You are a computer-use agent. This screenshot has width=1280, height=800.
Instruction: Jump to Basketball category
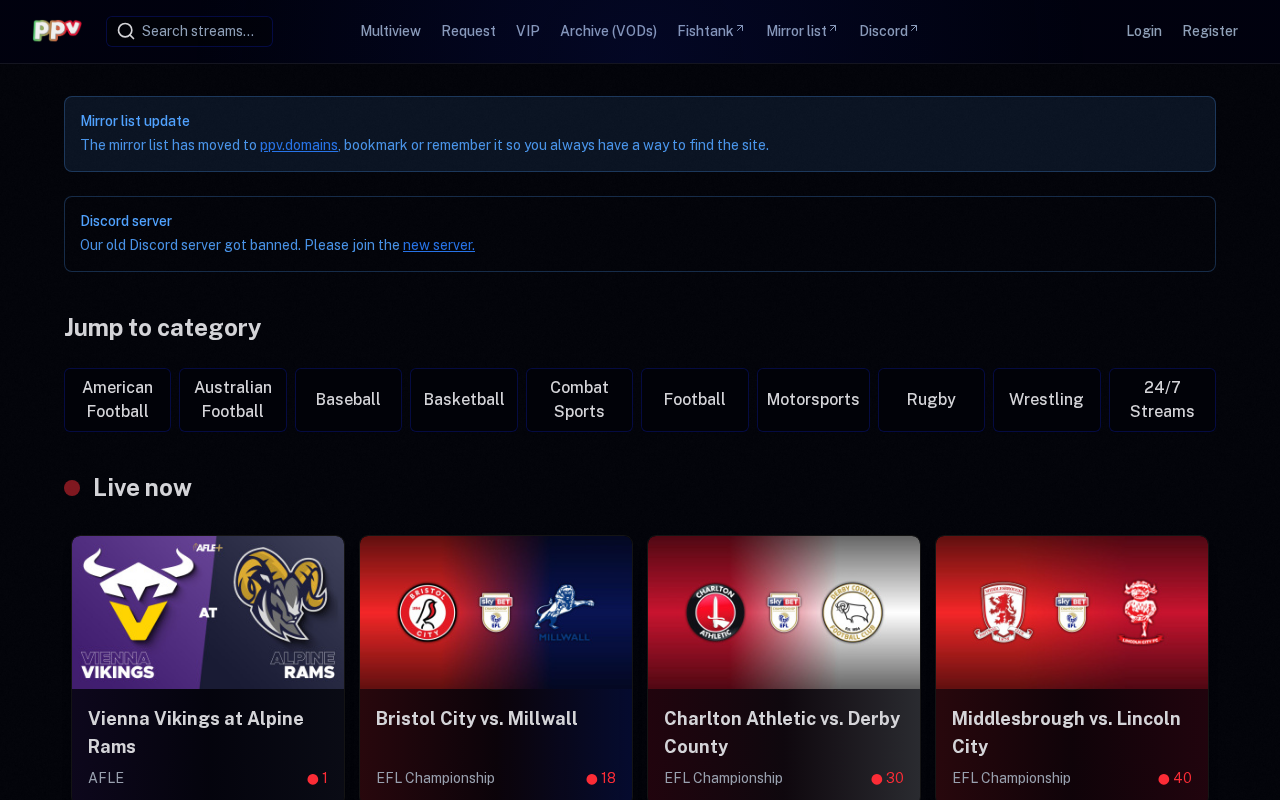pos(464,400)
